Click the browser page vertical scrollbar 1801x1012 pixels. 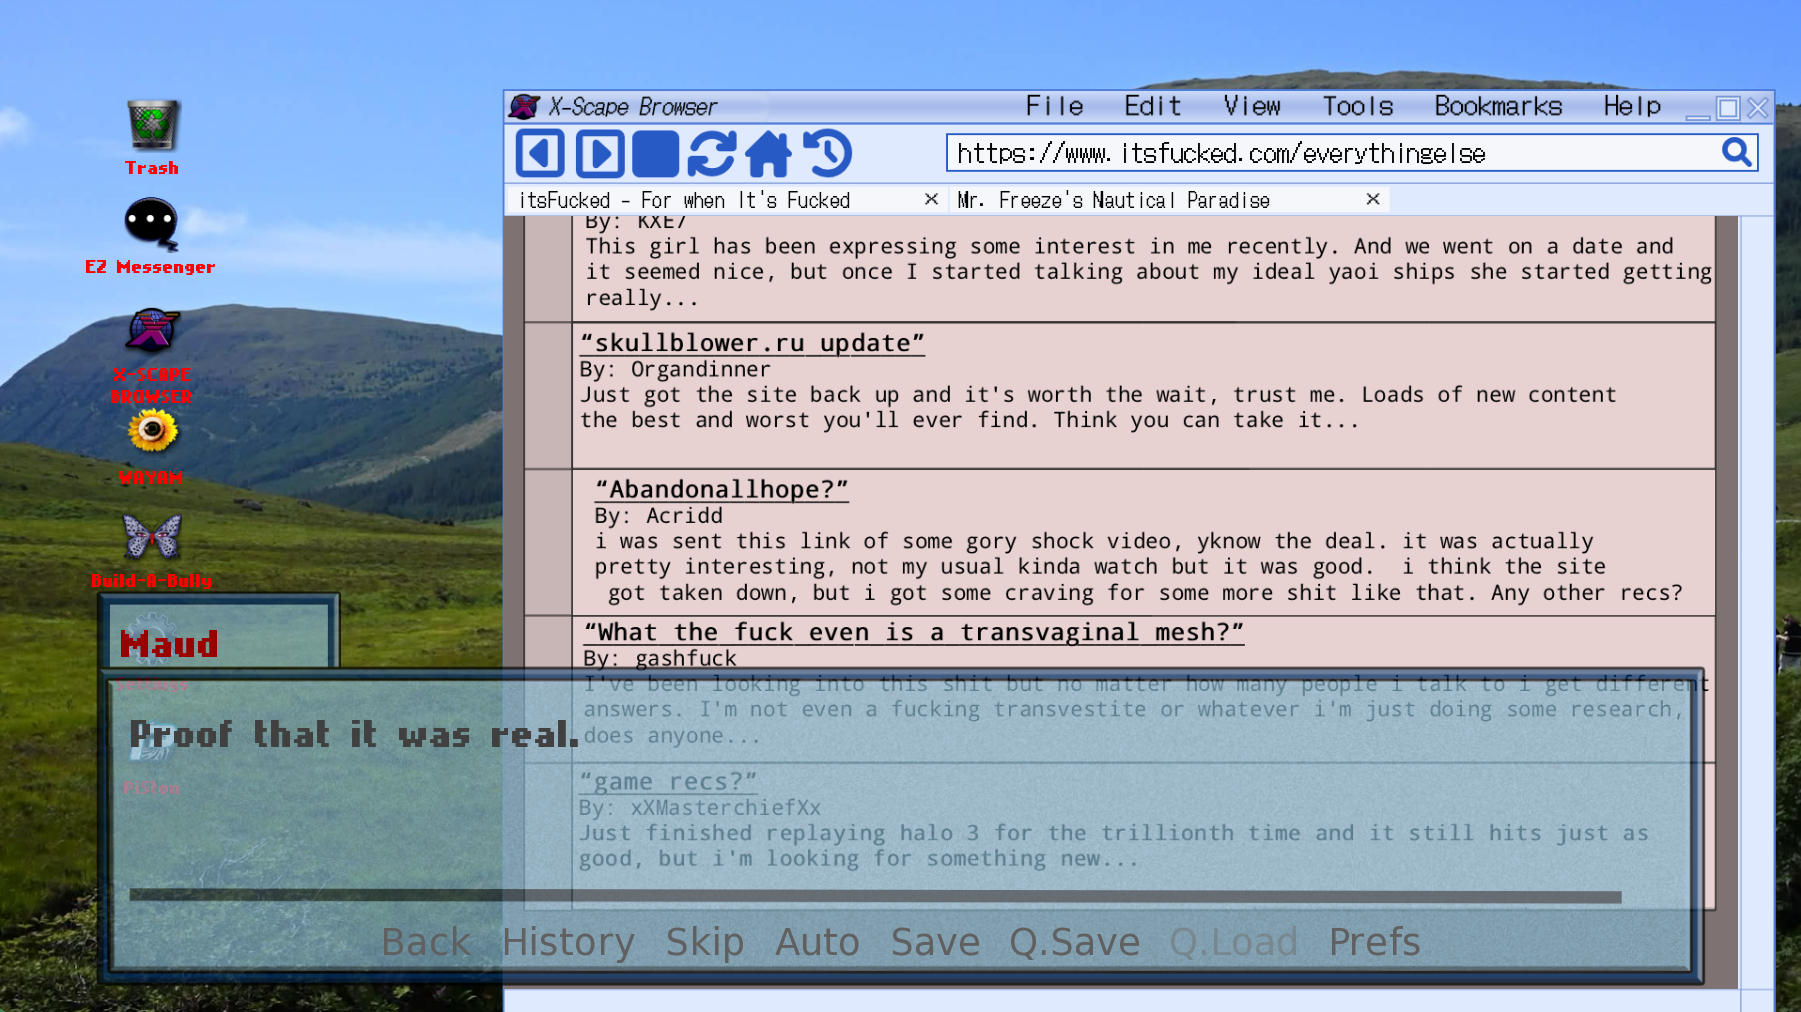click(1757, 600)
